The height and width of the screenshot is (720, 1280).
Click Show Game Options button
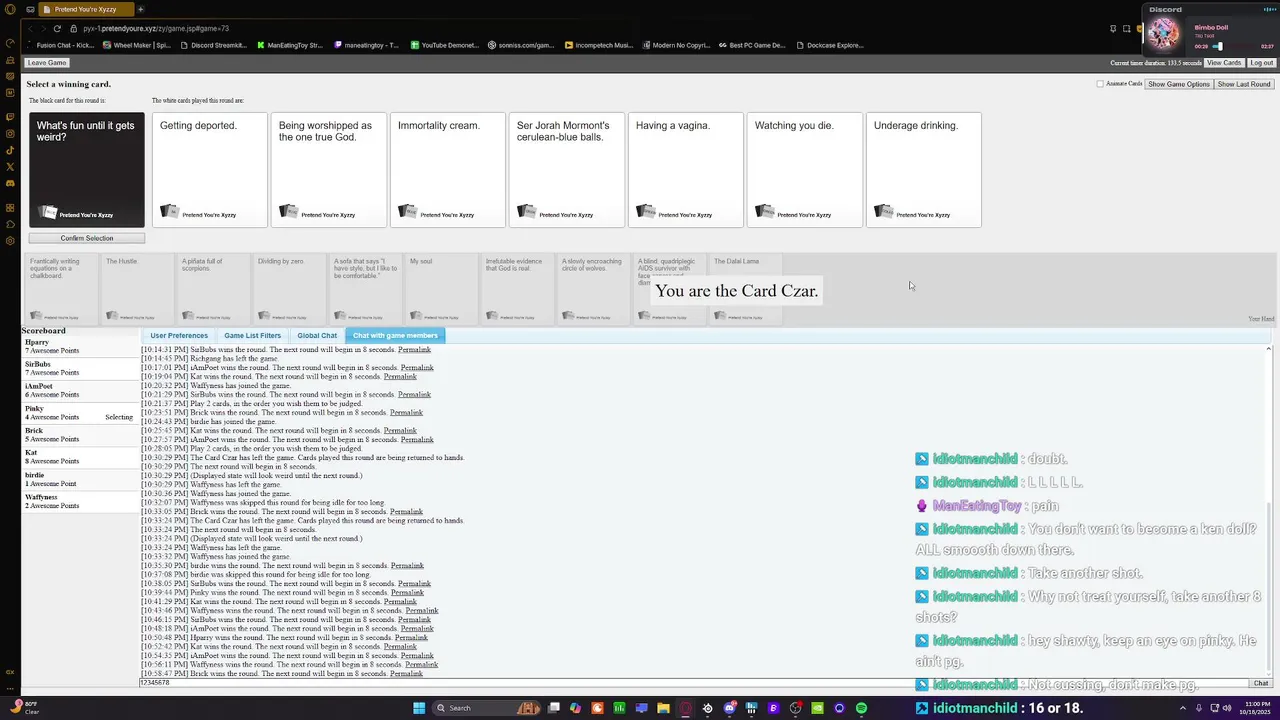pyautogui.click(x=1179, y=84)
